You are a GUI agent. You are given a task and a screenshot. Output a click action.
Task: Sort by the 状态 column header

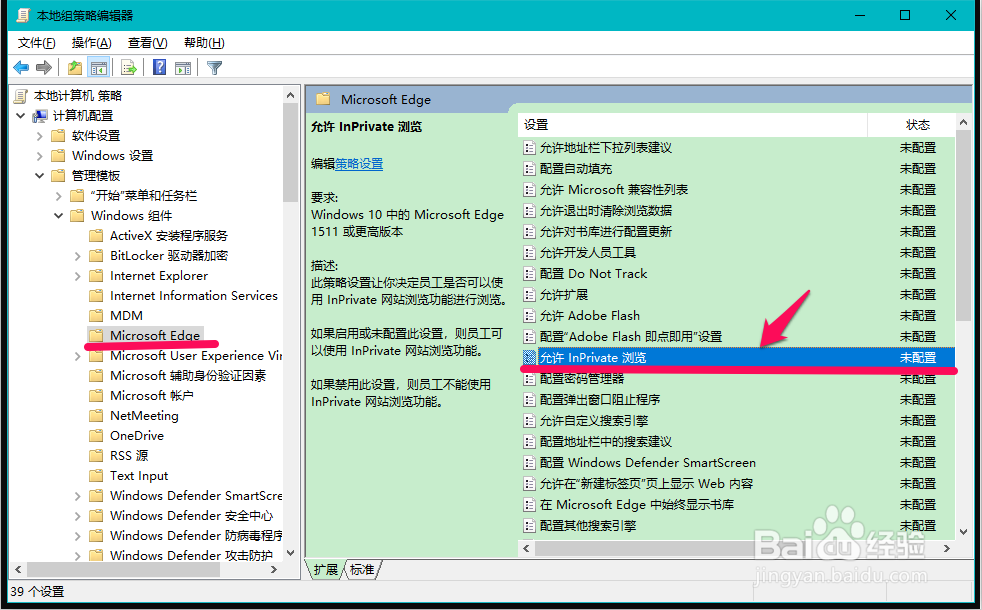coord(911,125)
